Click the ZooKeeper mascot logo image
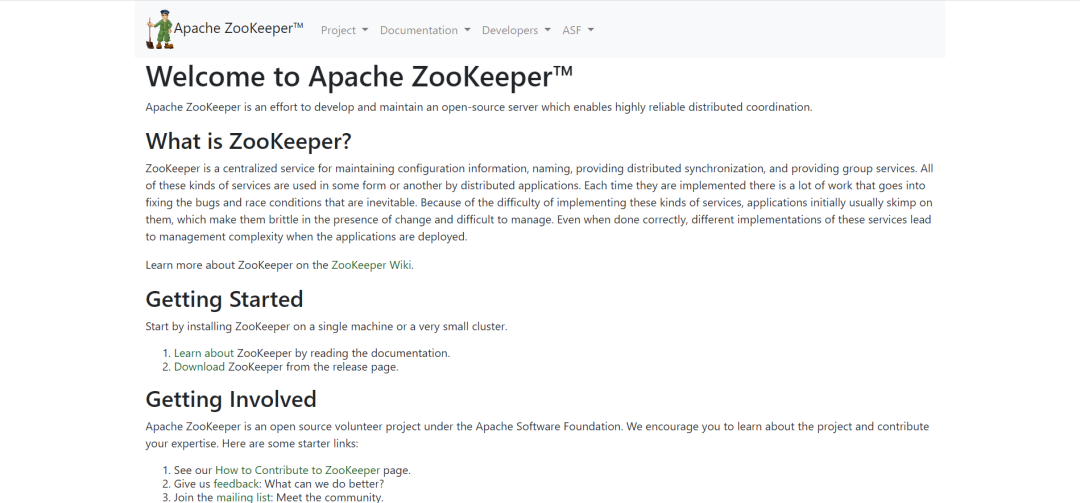The width and height of the screenshot is (1080, 503). point(160,30)
